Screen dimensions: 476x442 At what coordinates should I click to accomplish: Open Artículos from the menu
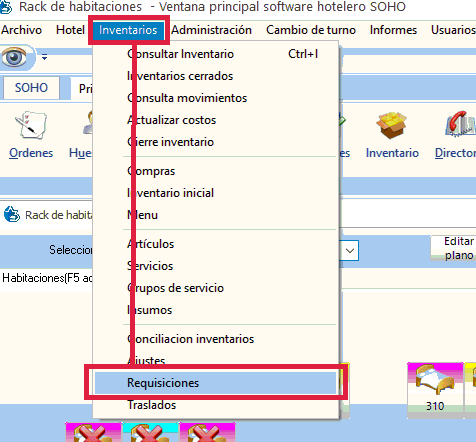click(216, 244)
